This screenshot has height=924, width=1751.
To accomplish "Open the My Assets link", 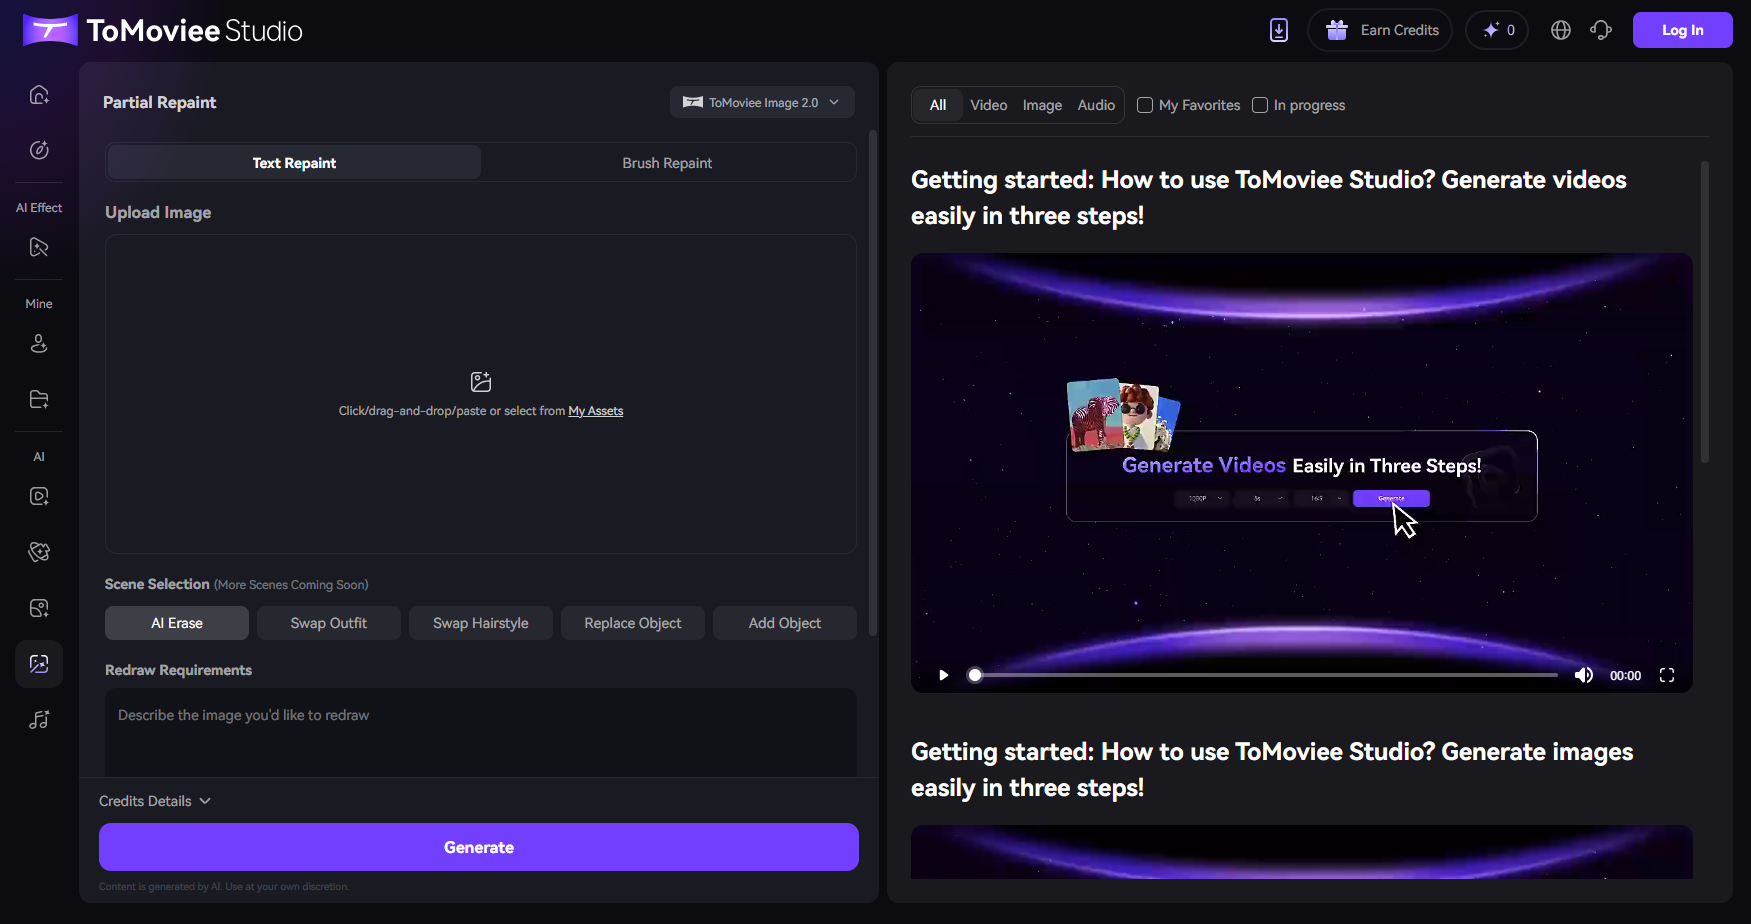I will [595, 411].
